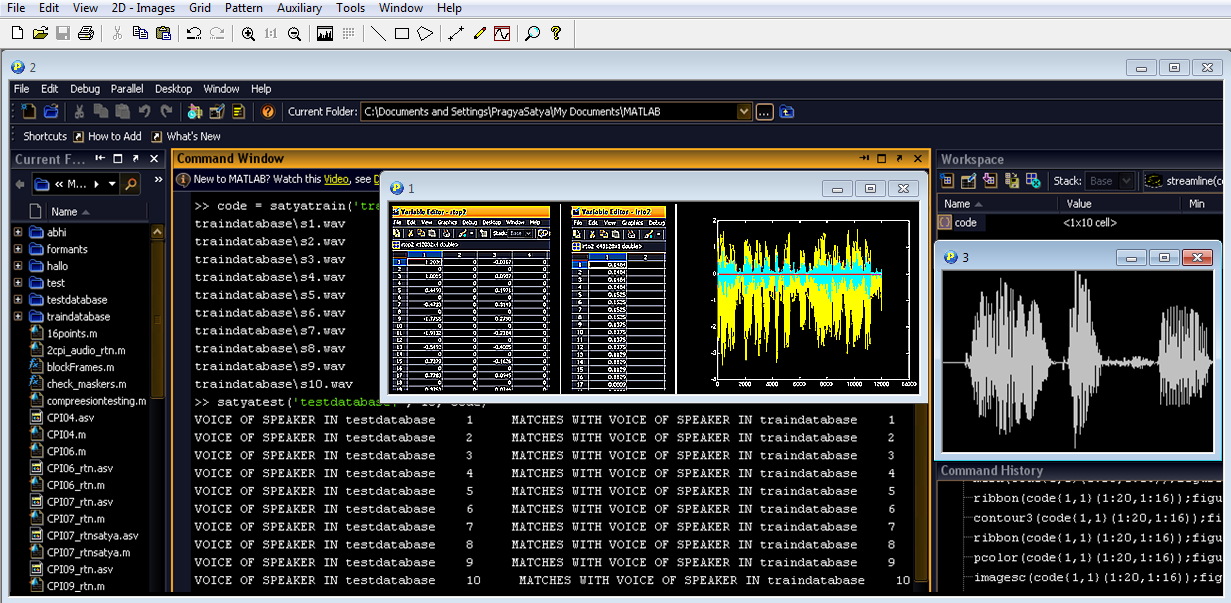
Task: Open the histogram tool icon
Action: pos(325,33)
